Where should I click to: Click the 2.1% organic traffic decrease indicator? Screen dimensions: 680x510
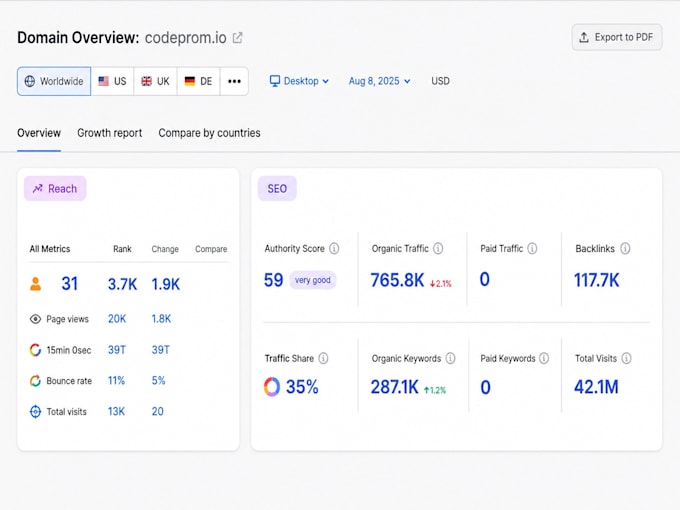click(441, 284)
